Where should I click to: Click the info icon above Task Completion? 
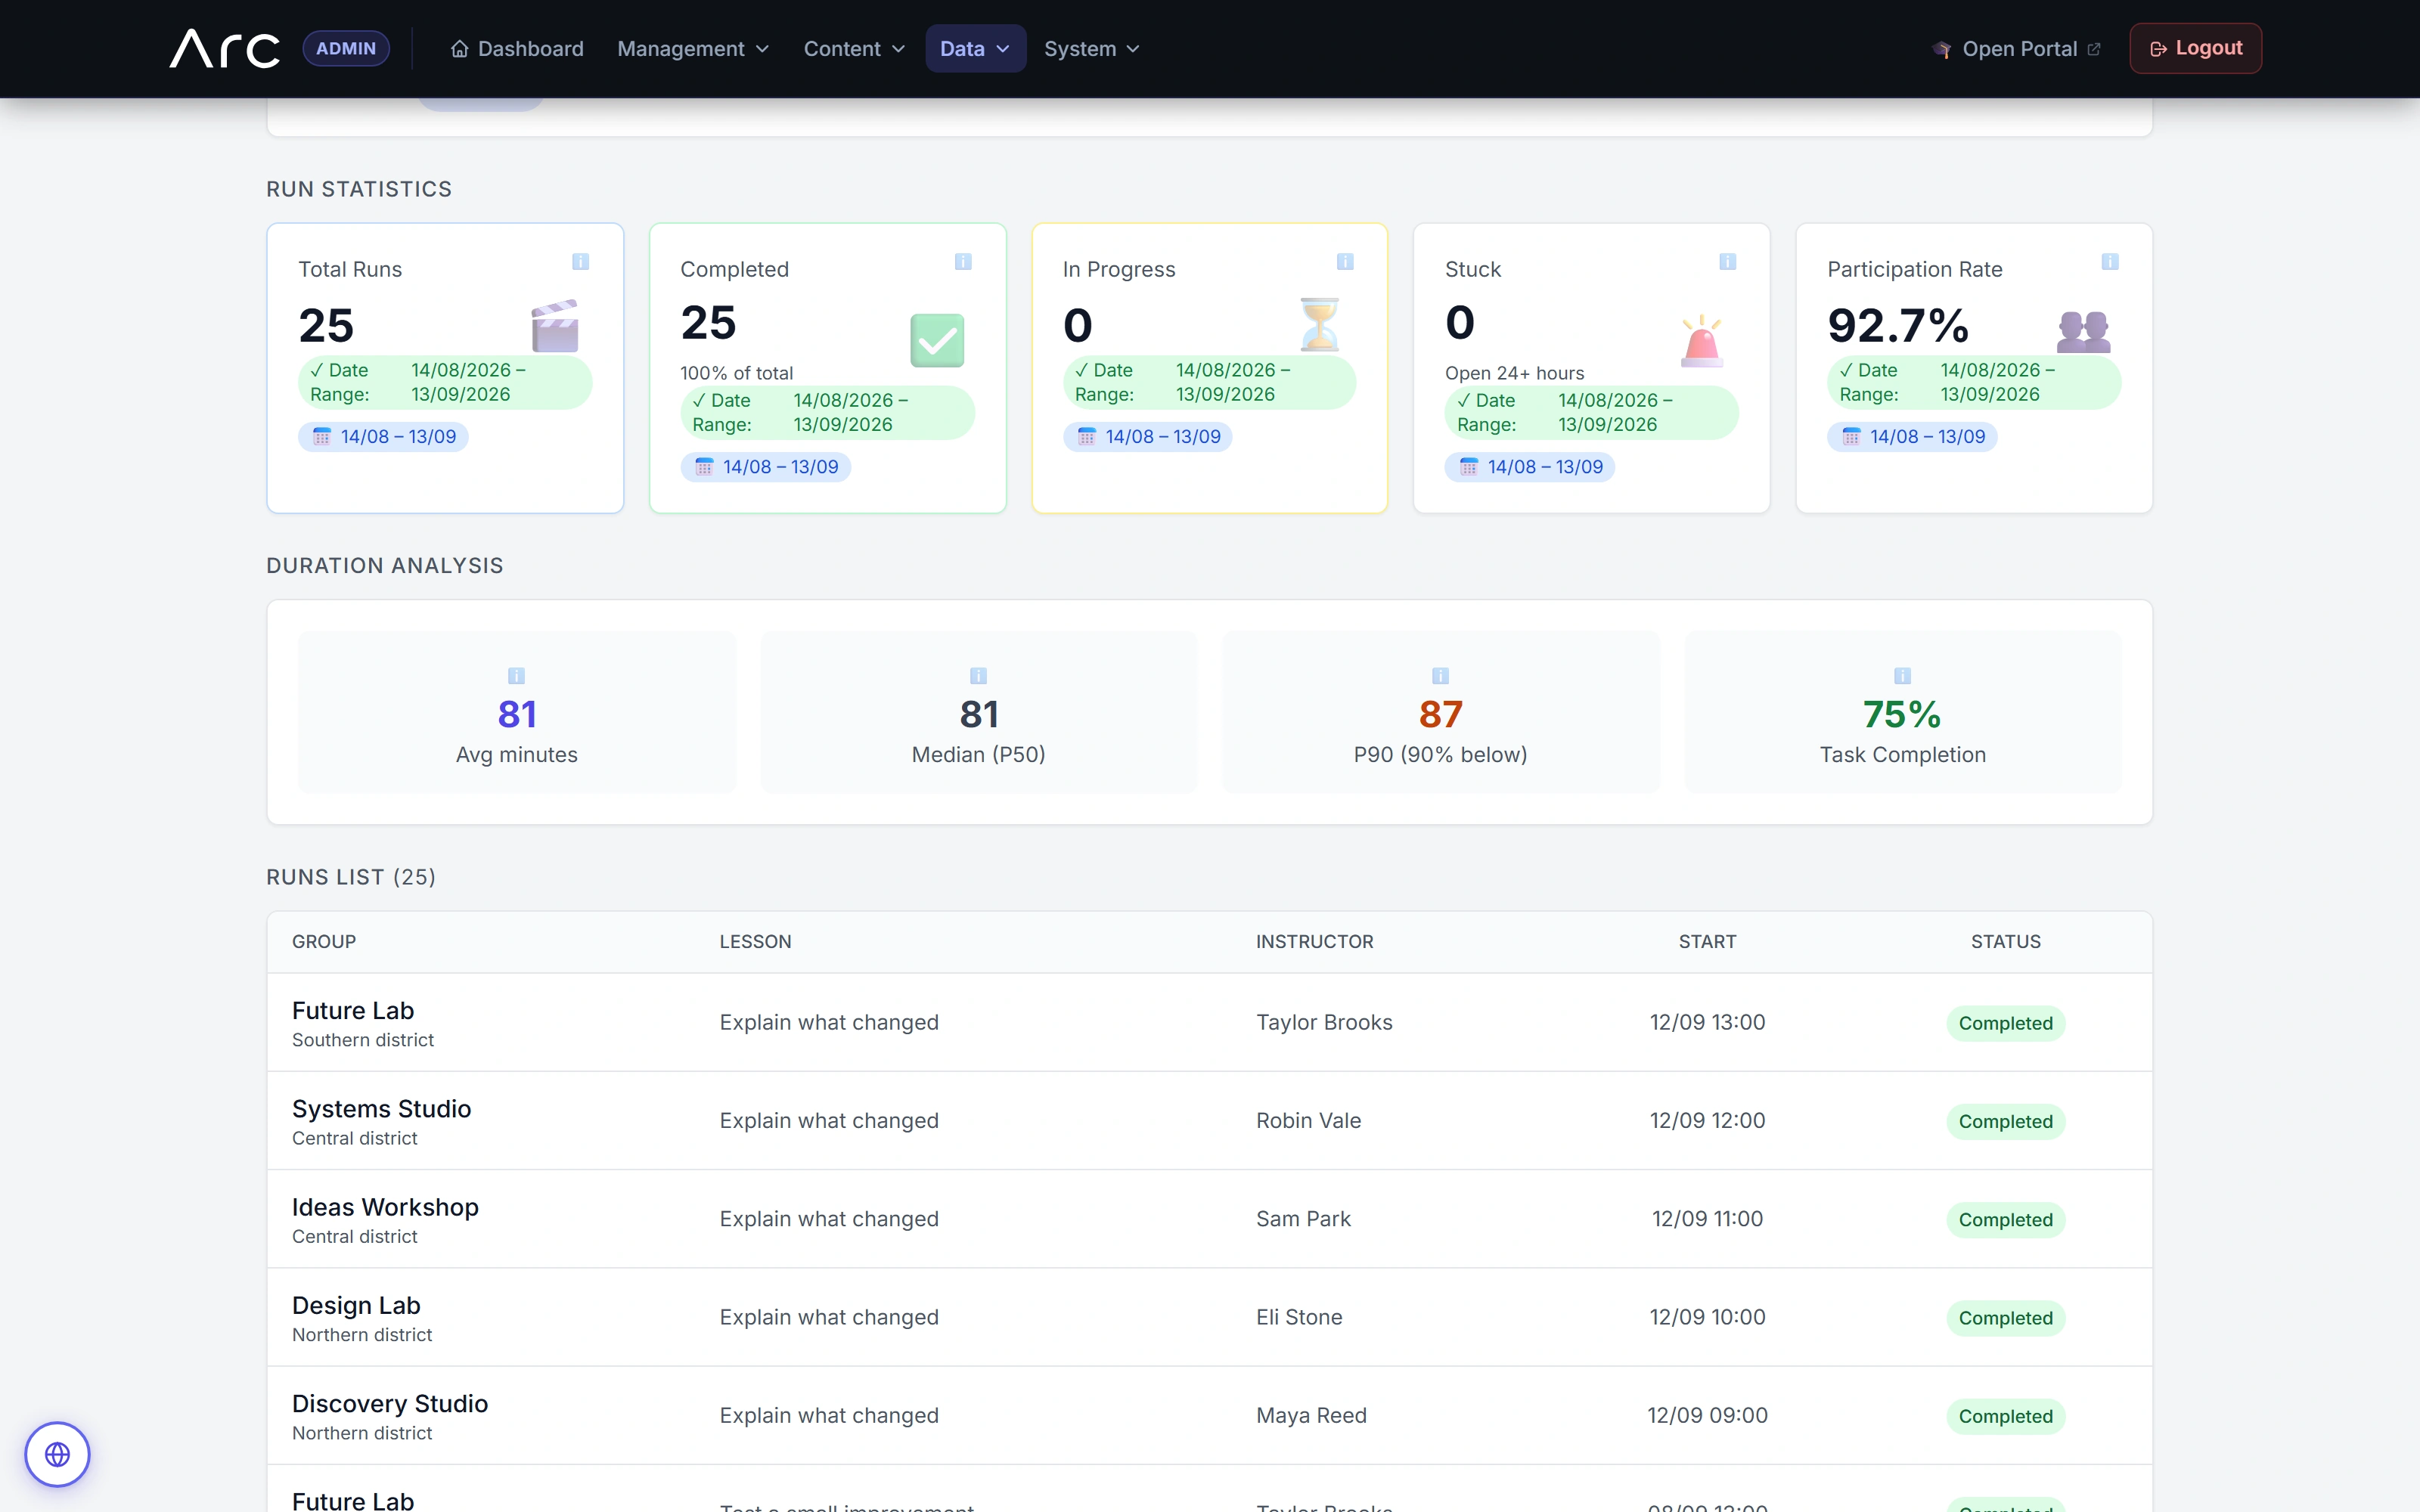click(x=1902, y=676)
